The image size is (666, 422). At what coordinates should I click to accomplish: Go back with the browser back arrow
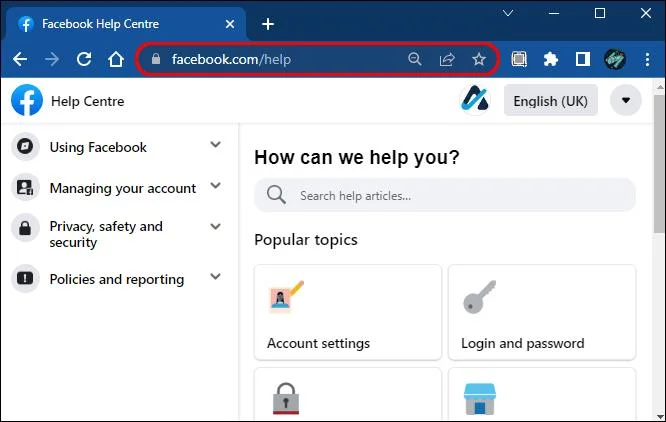20,59
